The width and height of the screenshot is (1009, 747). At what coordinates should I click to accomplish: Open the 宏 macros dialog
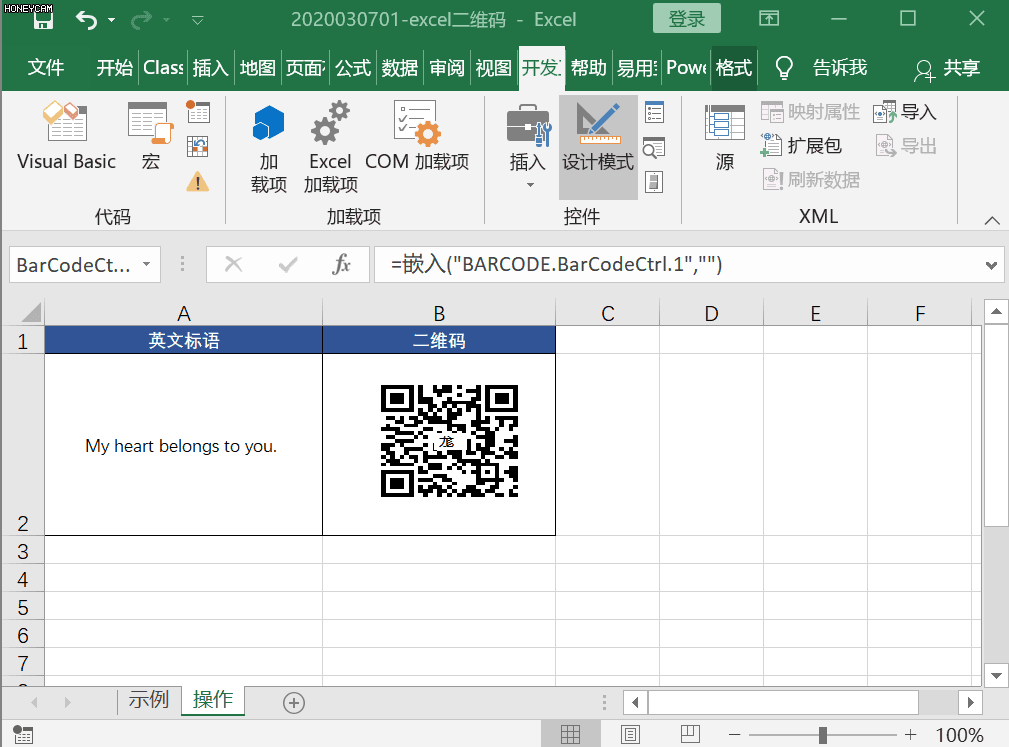pyautogui.click(x=151, y=136)
